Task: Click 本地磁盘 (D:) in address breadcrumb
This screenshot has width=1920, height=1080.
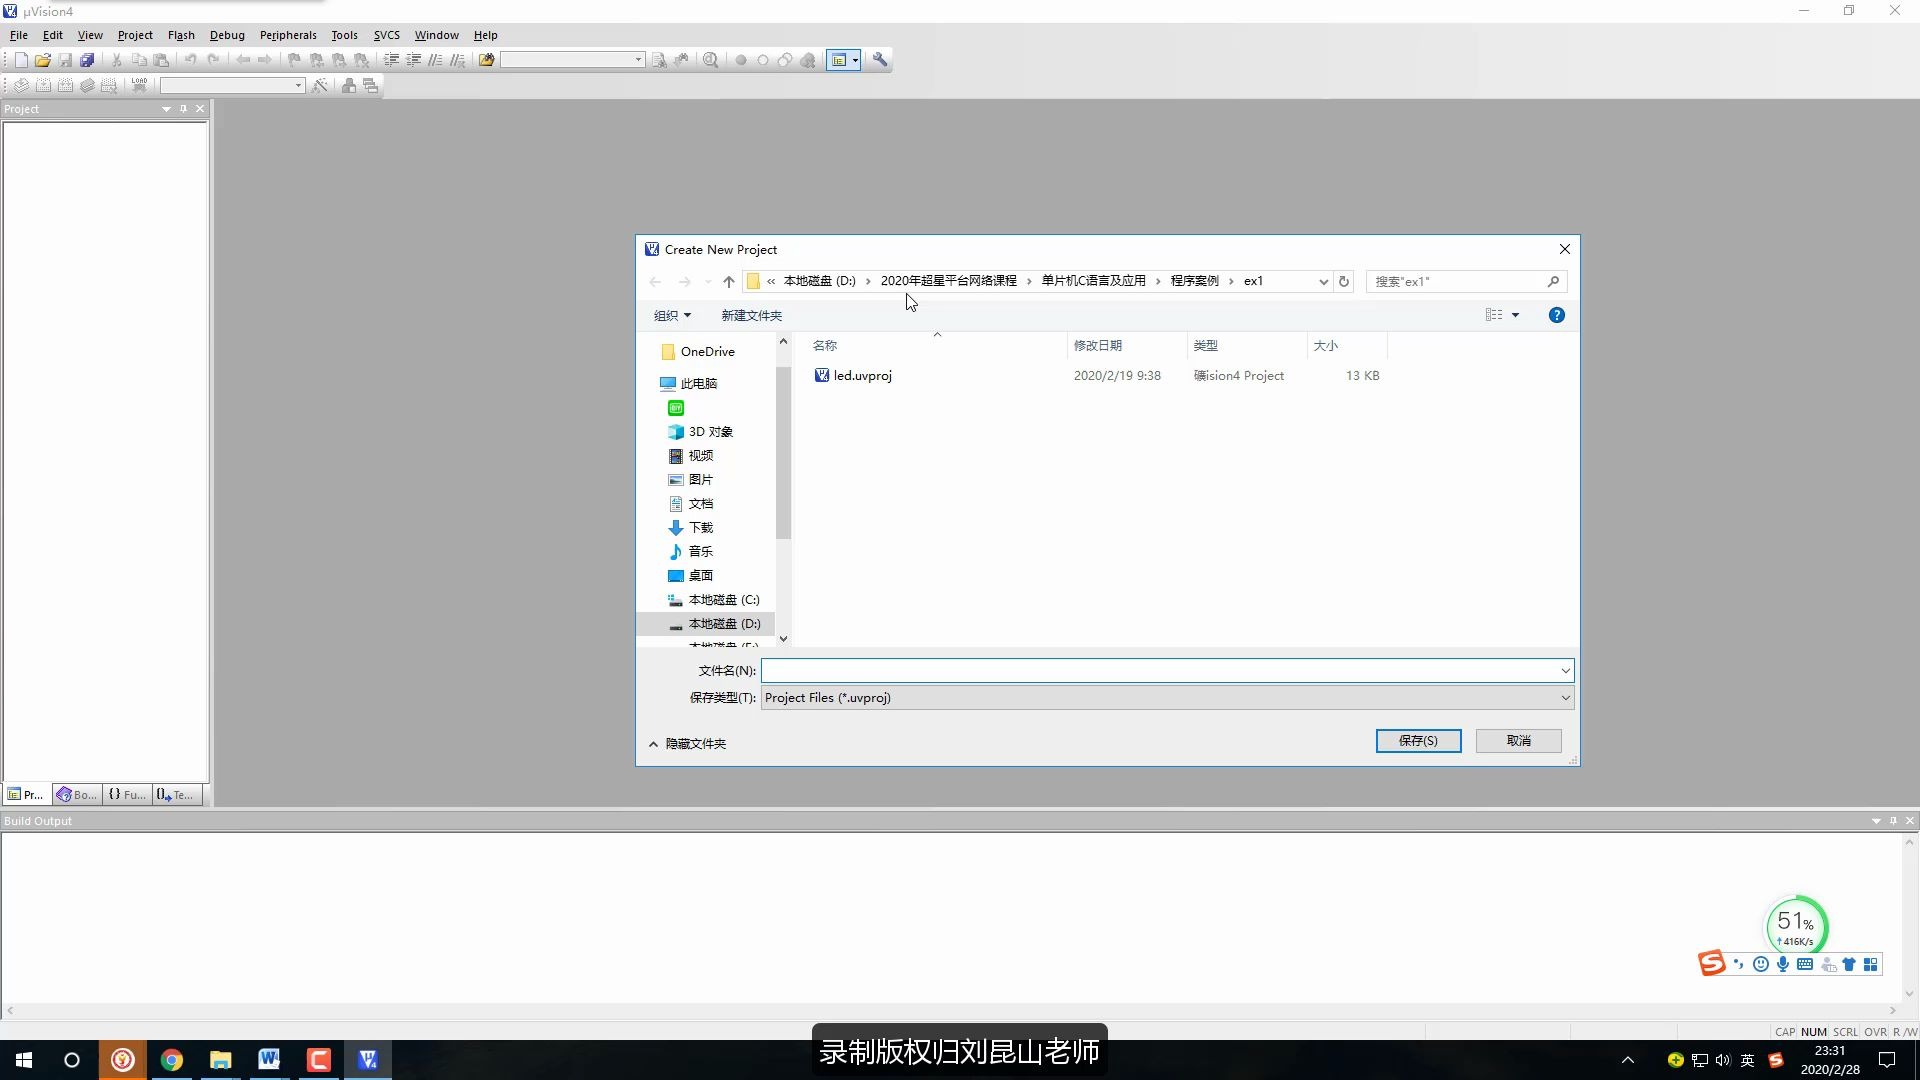Action: point(819,281)
